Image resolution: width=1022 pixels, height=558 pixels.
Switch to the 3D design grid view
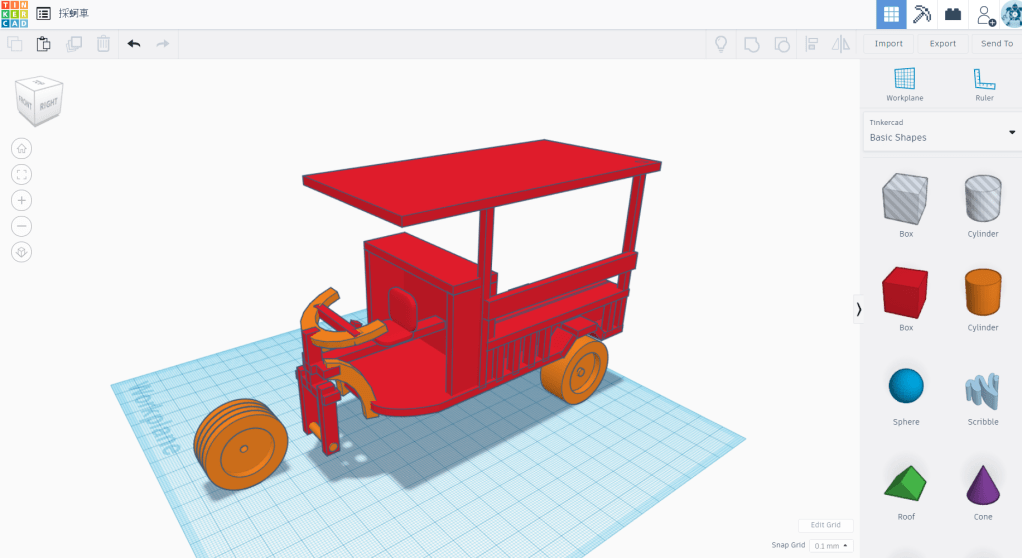point(891,15)
